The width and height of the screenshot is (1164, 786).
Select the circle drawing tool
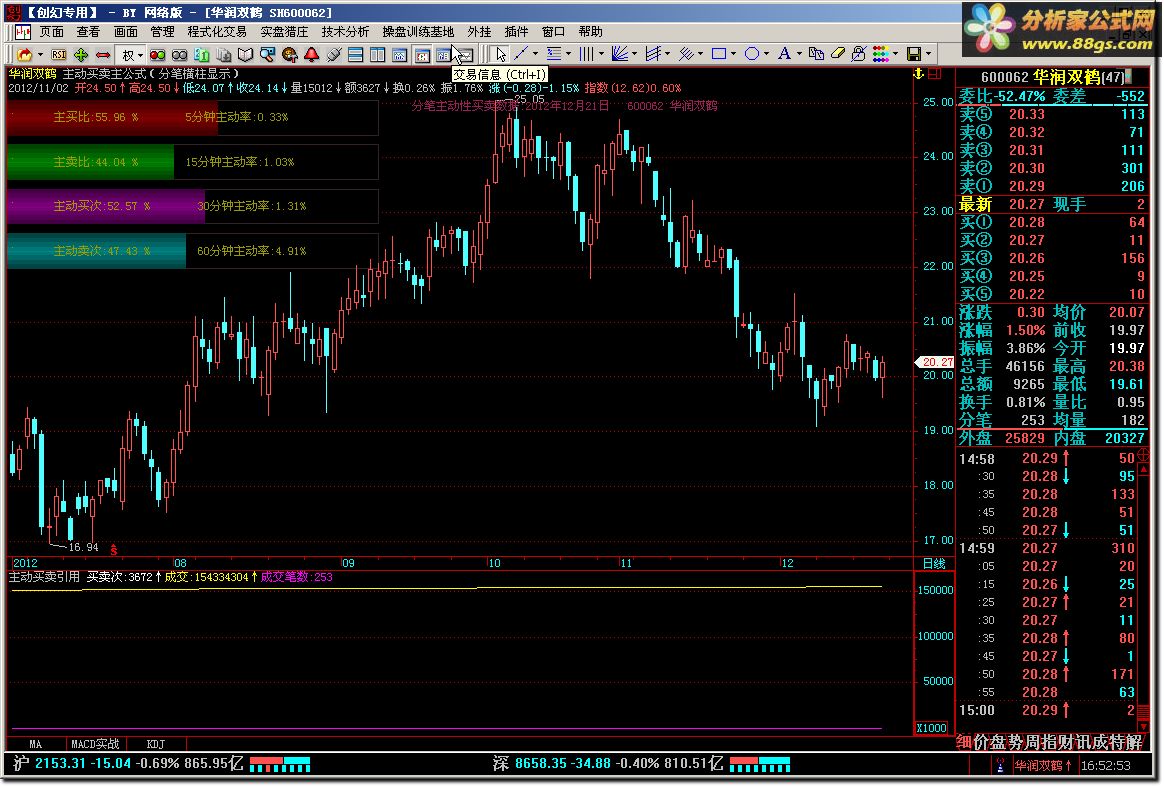pyautogui.click(x=752, y=54)
